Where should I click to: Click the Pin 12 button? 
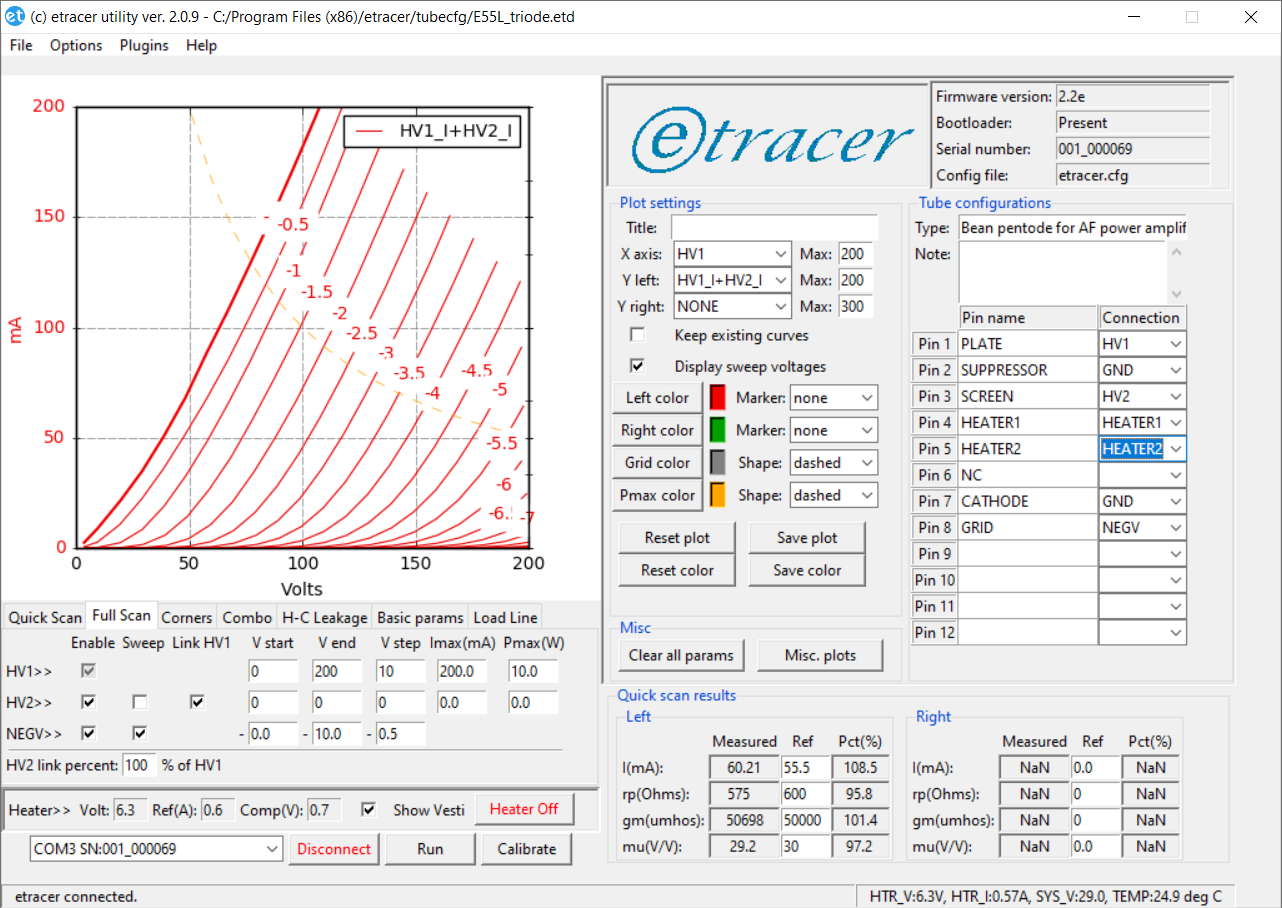coord(934,632)
